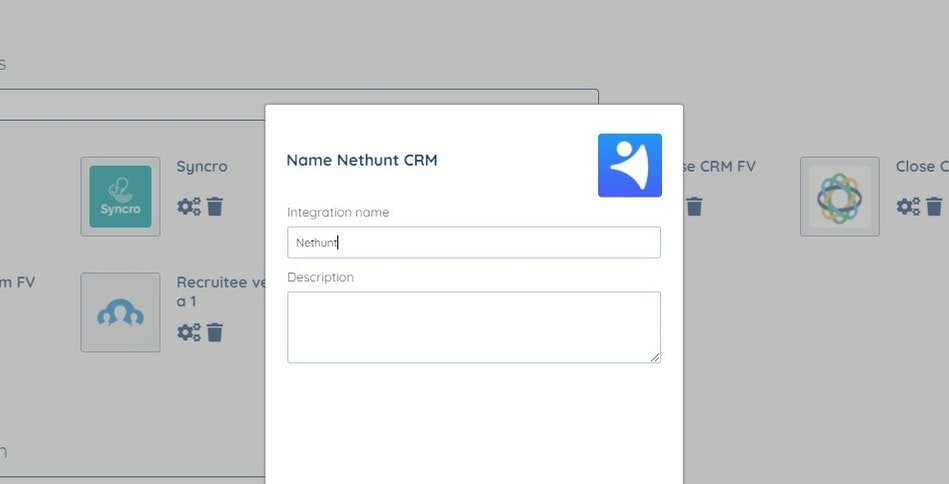Click the Nethunt CRM logo in dialog

tap(629, 165)
